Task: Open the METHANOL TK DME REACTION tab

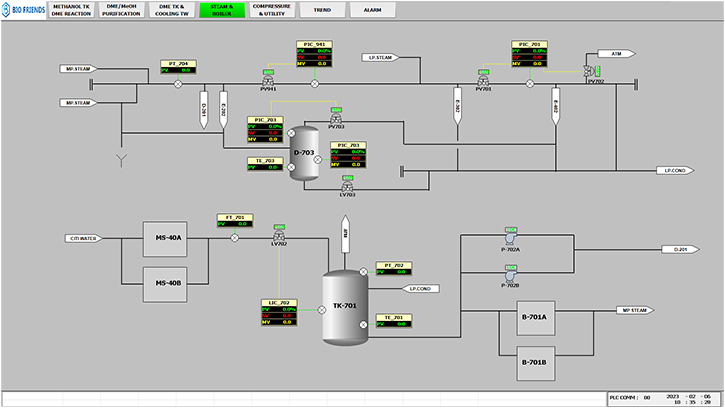Action: (71, 10)
